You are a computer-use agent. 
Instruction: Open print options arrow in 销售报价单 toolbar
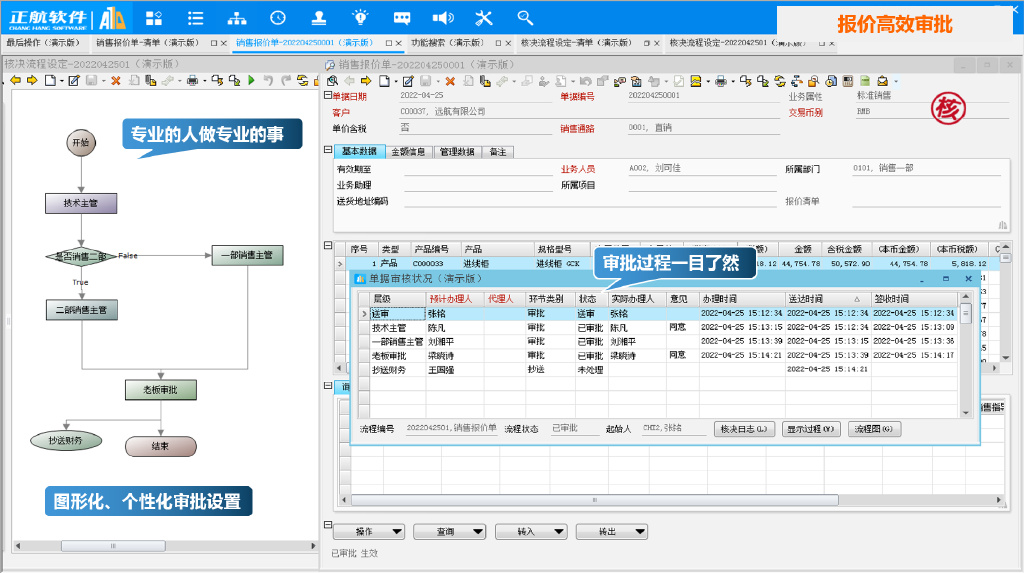(733, 82)
